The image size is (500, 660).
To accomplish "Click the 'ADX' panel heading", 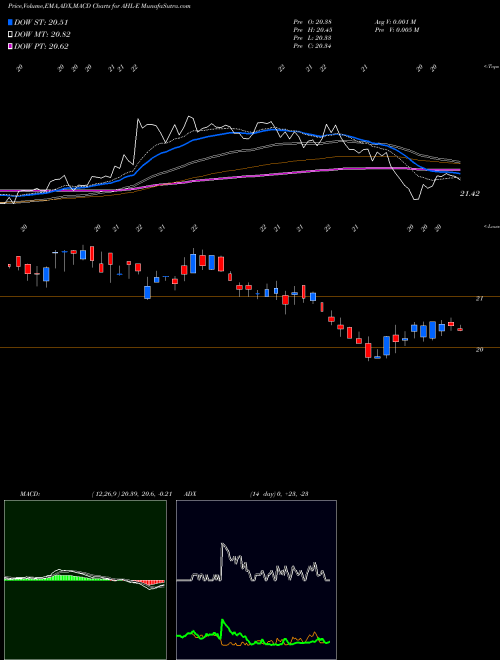I will click(190, 494).
